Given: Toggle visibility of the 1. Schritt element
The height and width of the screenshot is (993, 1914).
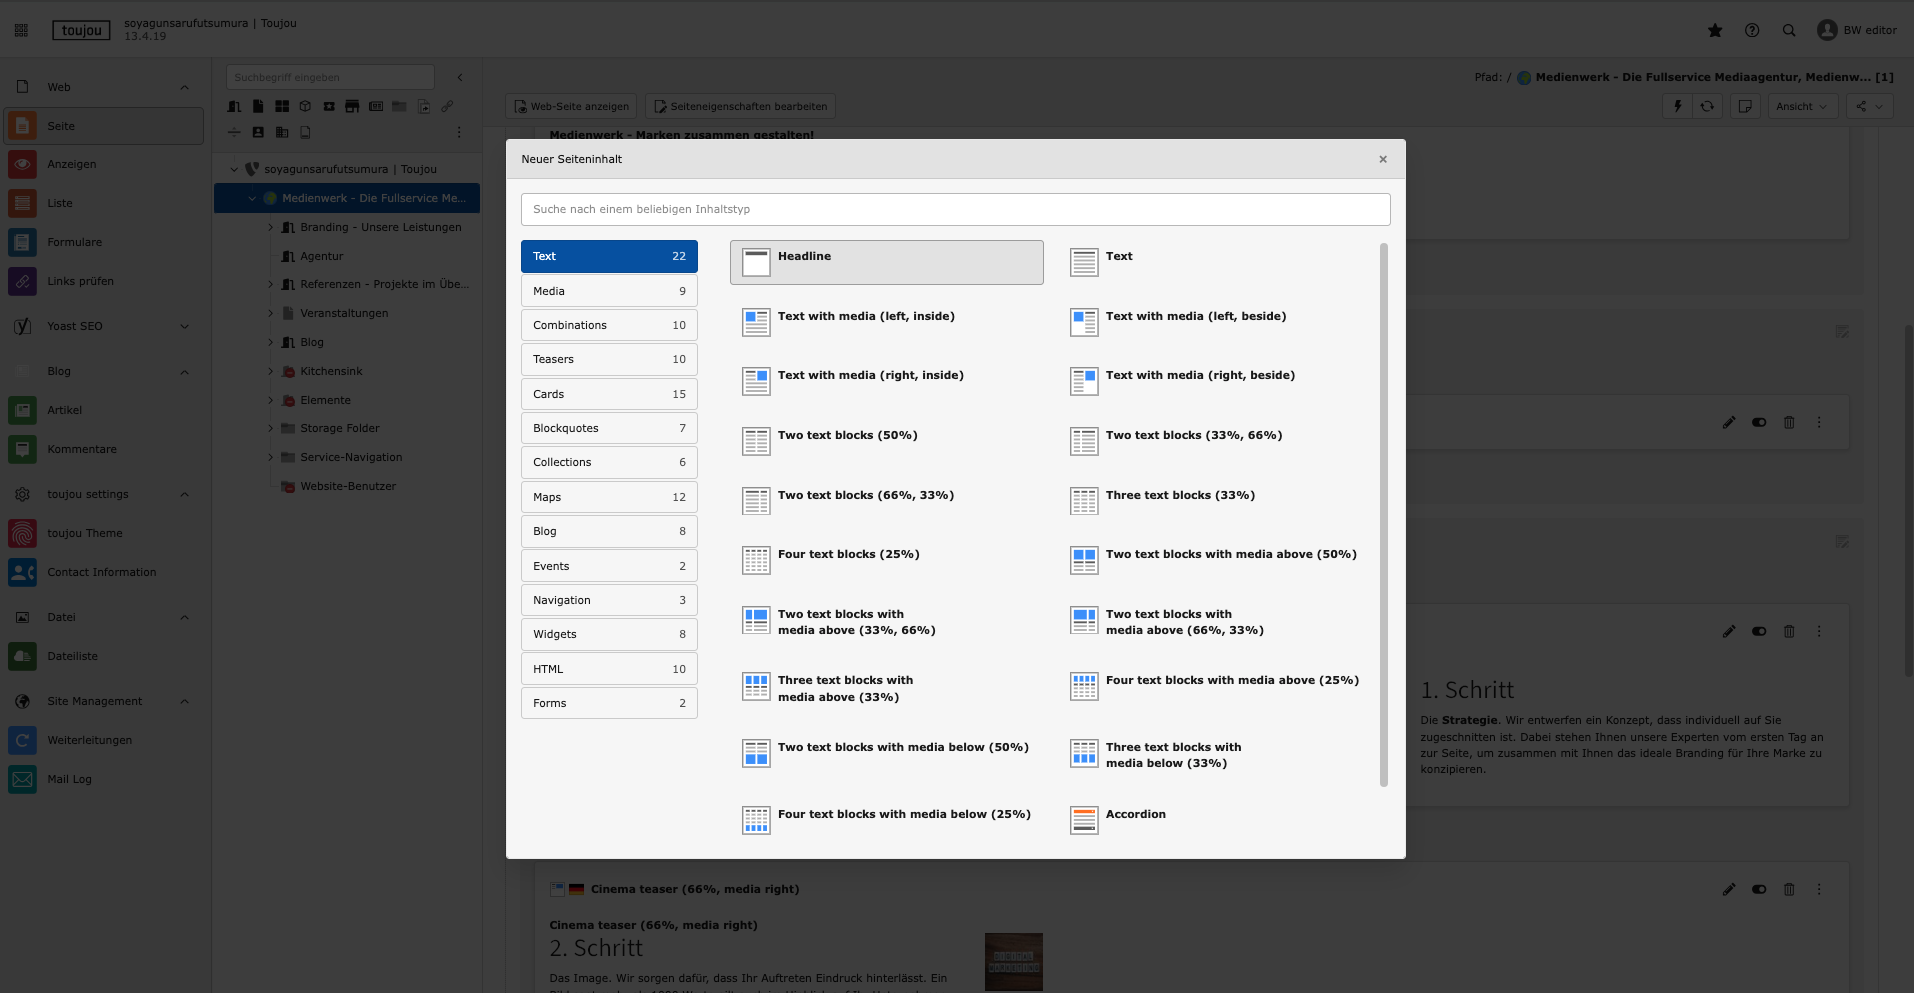Looking at the screenshot, I should (x=1759, y=631).
